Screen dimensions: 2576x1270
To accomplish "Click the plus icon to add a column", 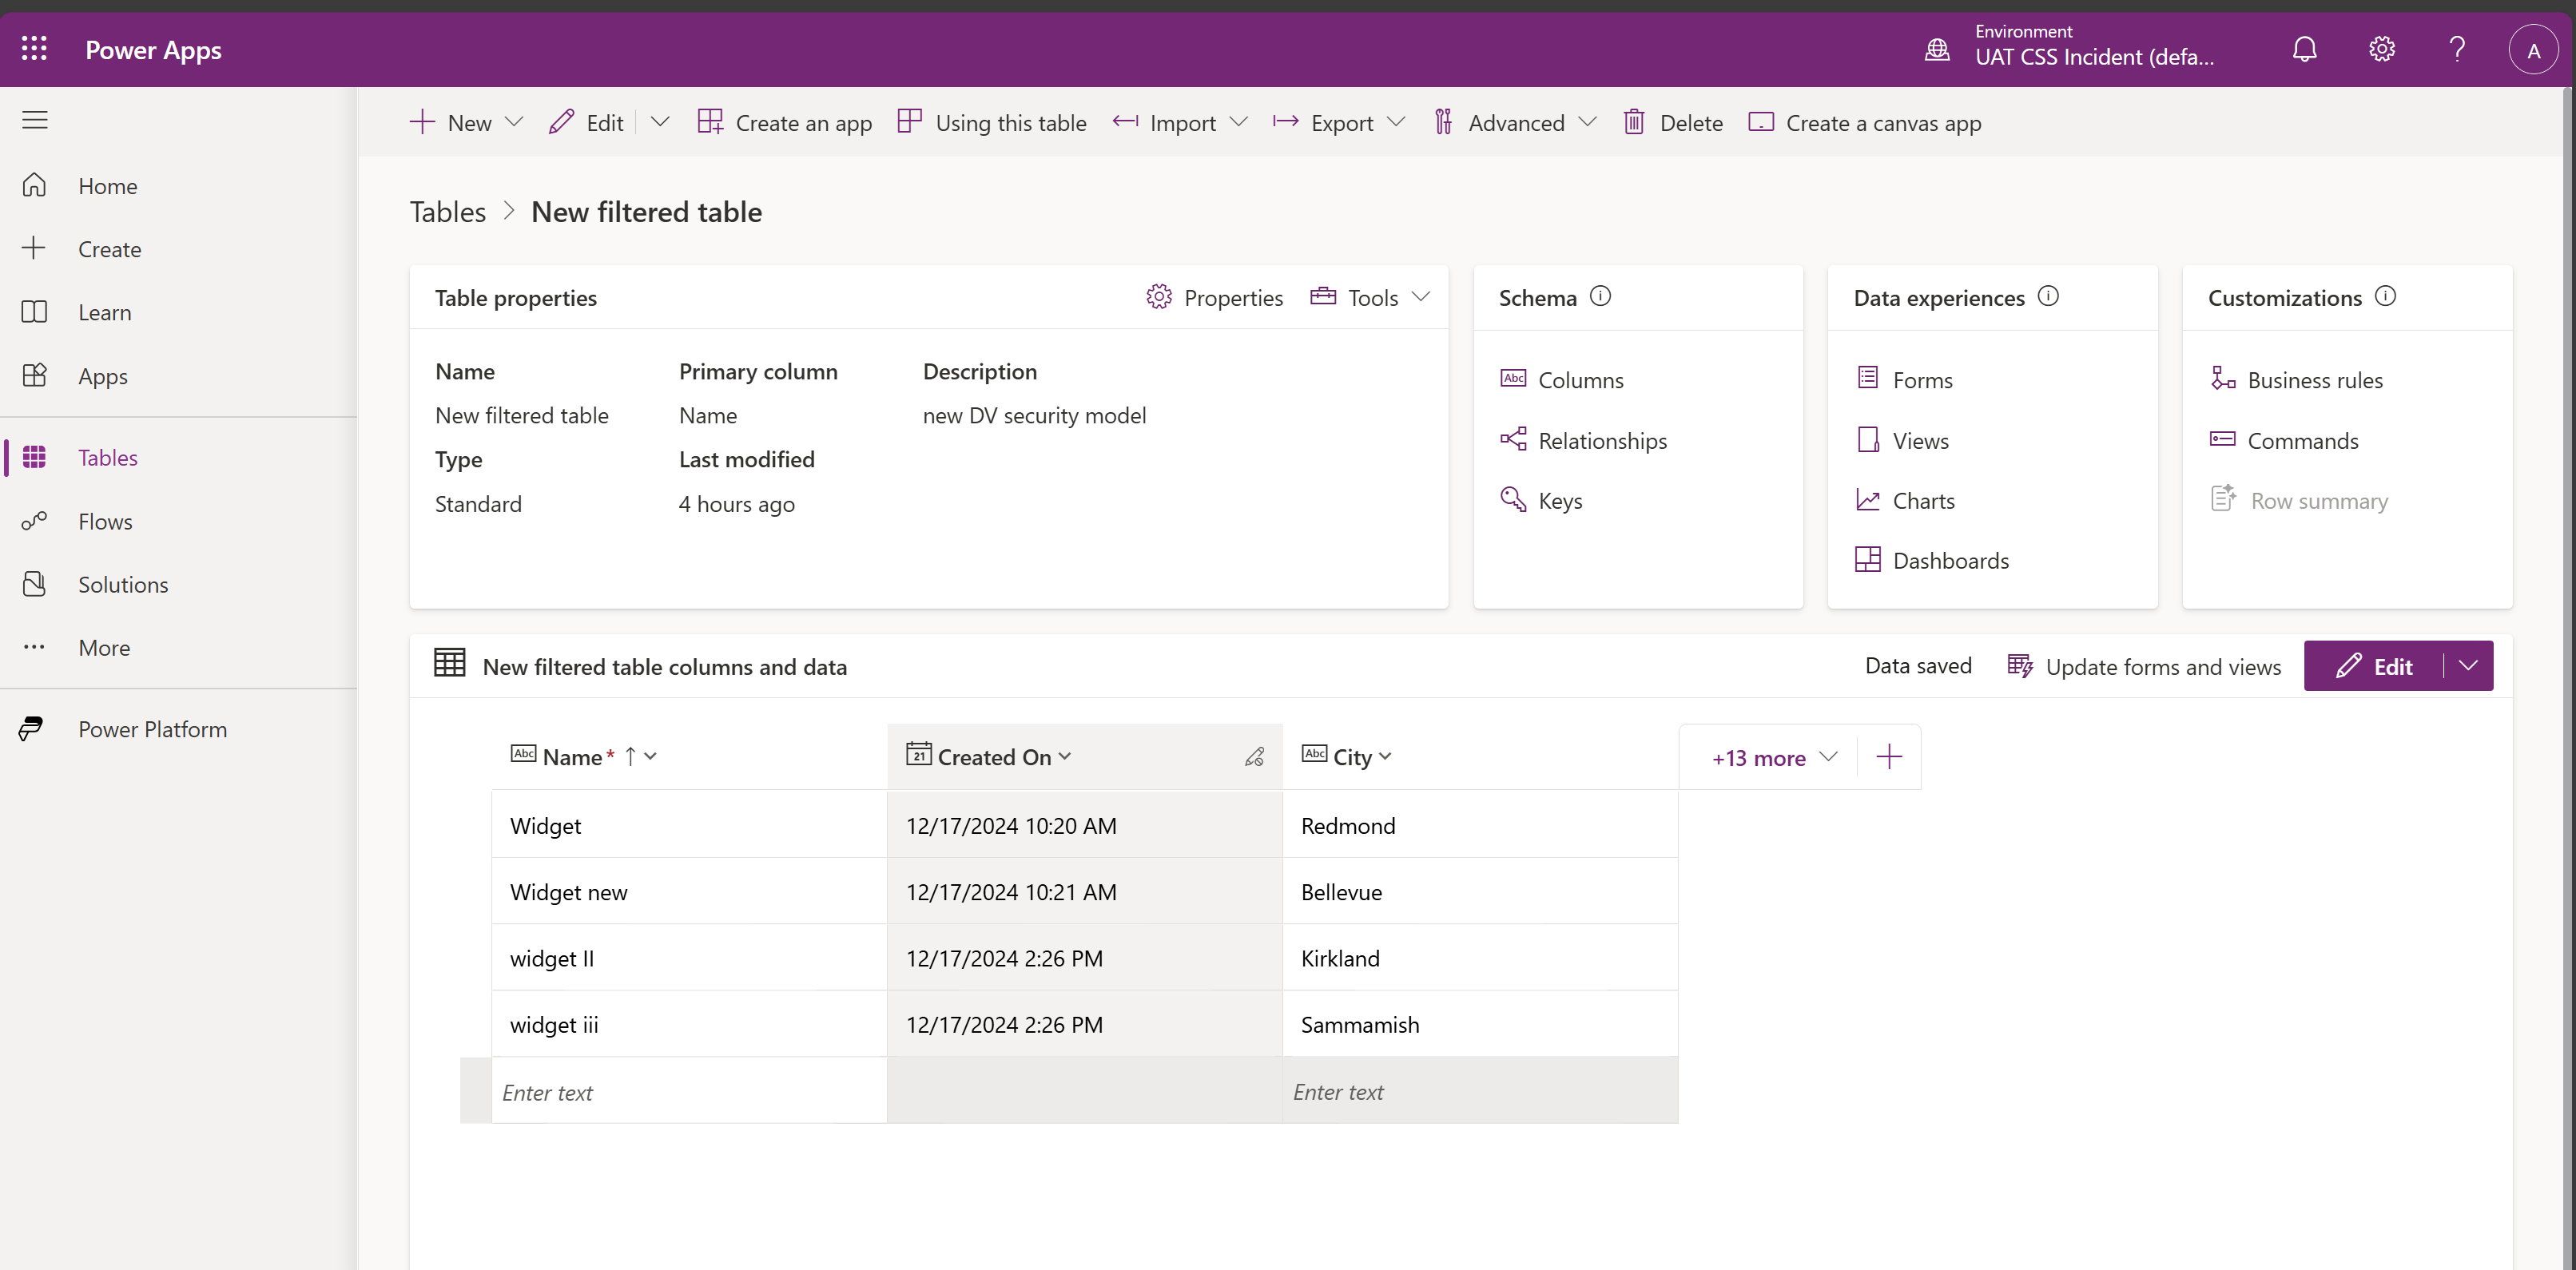I will tap(1889, 757).
